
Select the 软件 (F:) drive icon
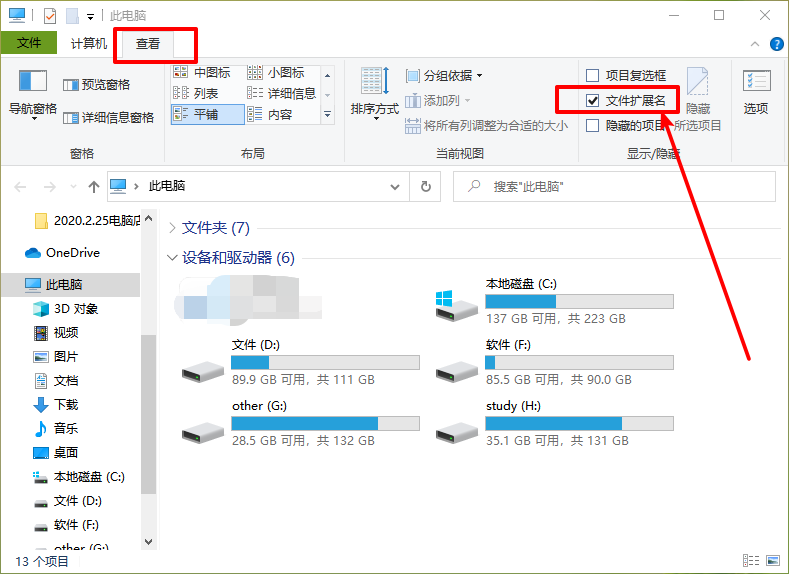coord(456,372)
